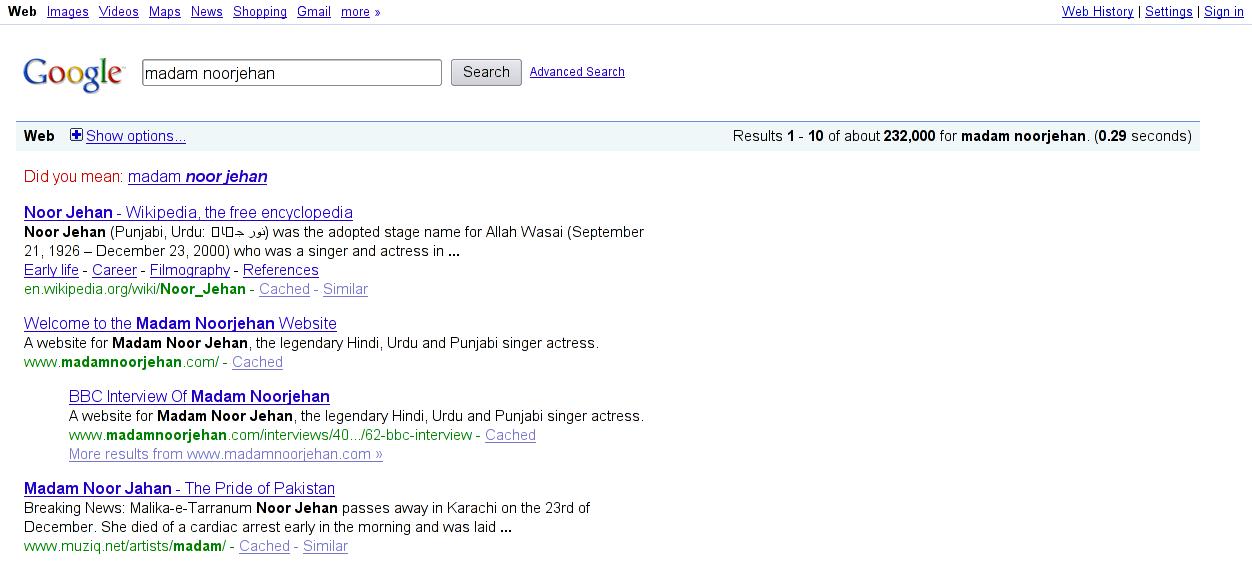Image resolution: width=1252 pixels, height=561 pixels.
Task: Open 'BBC Interview Of Madam Noorjehan' result
Action: [199, 396]
